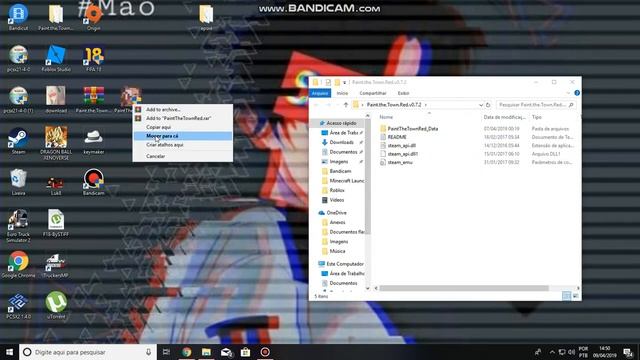The width and height of the screenshot is (640, 360).
Task: Go up one folder level in Explorer
Action: [346, 105]
